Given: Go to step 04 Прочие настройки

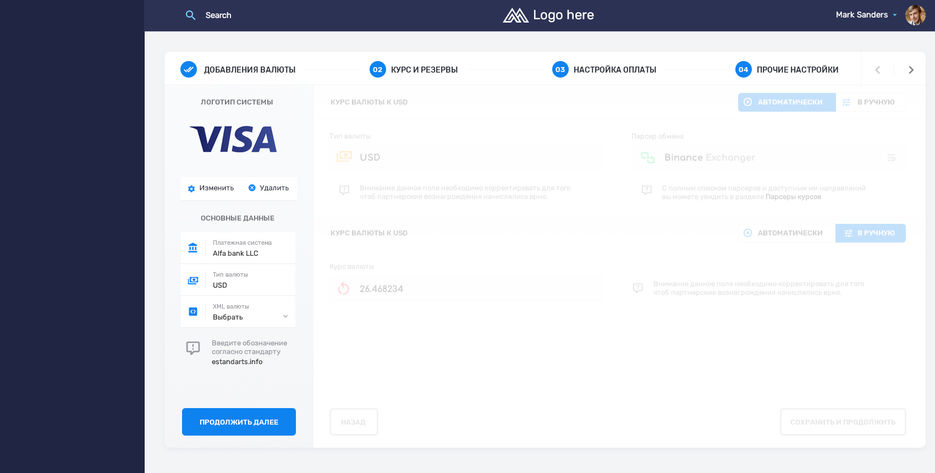Looking at the screenshot, I should 787,70.
